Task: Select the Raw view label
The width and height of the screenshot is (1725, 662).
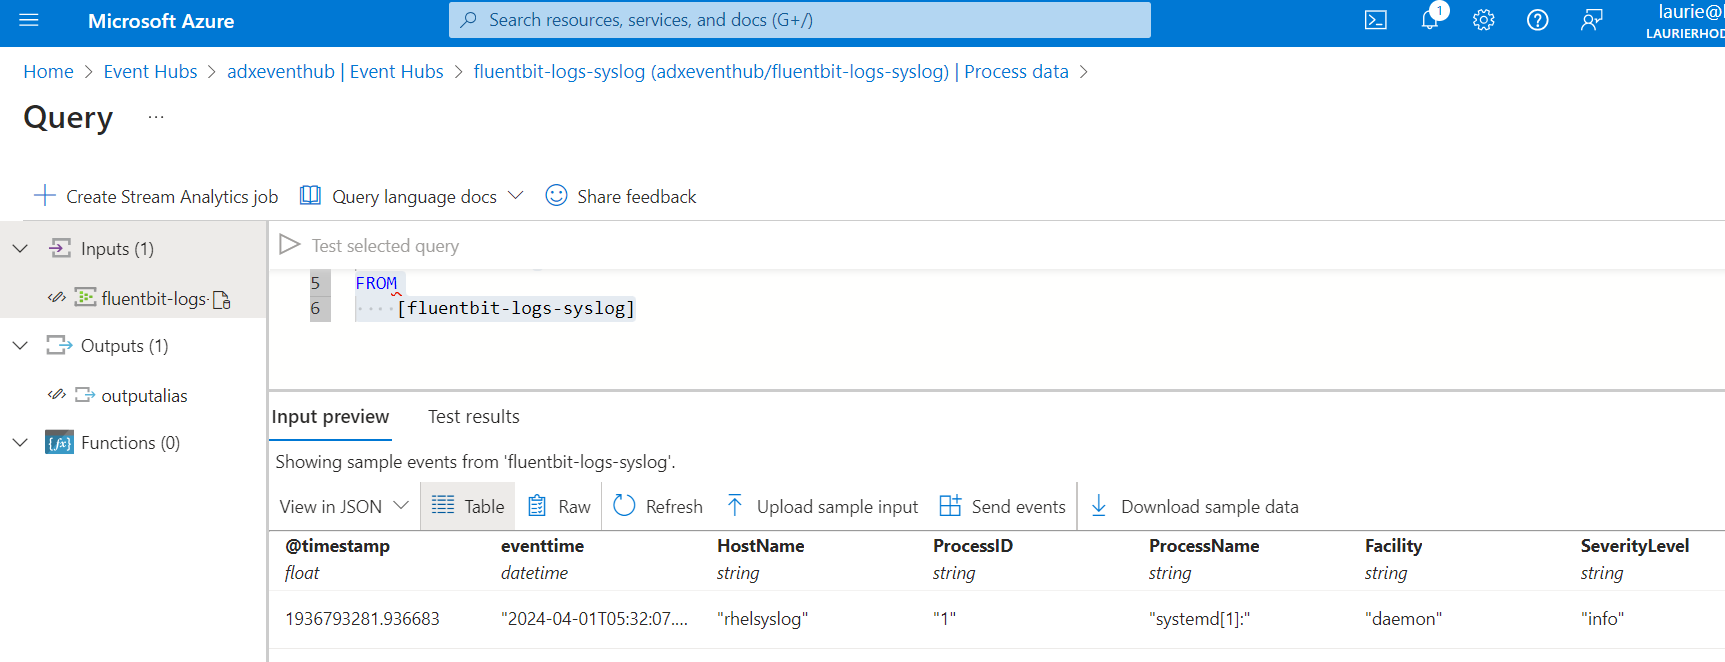Action: [x=575, y=507]
